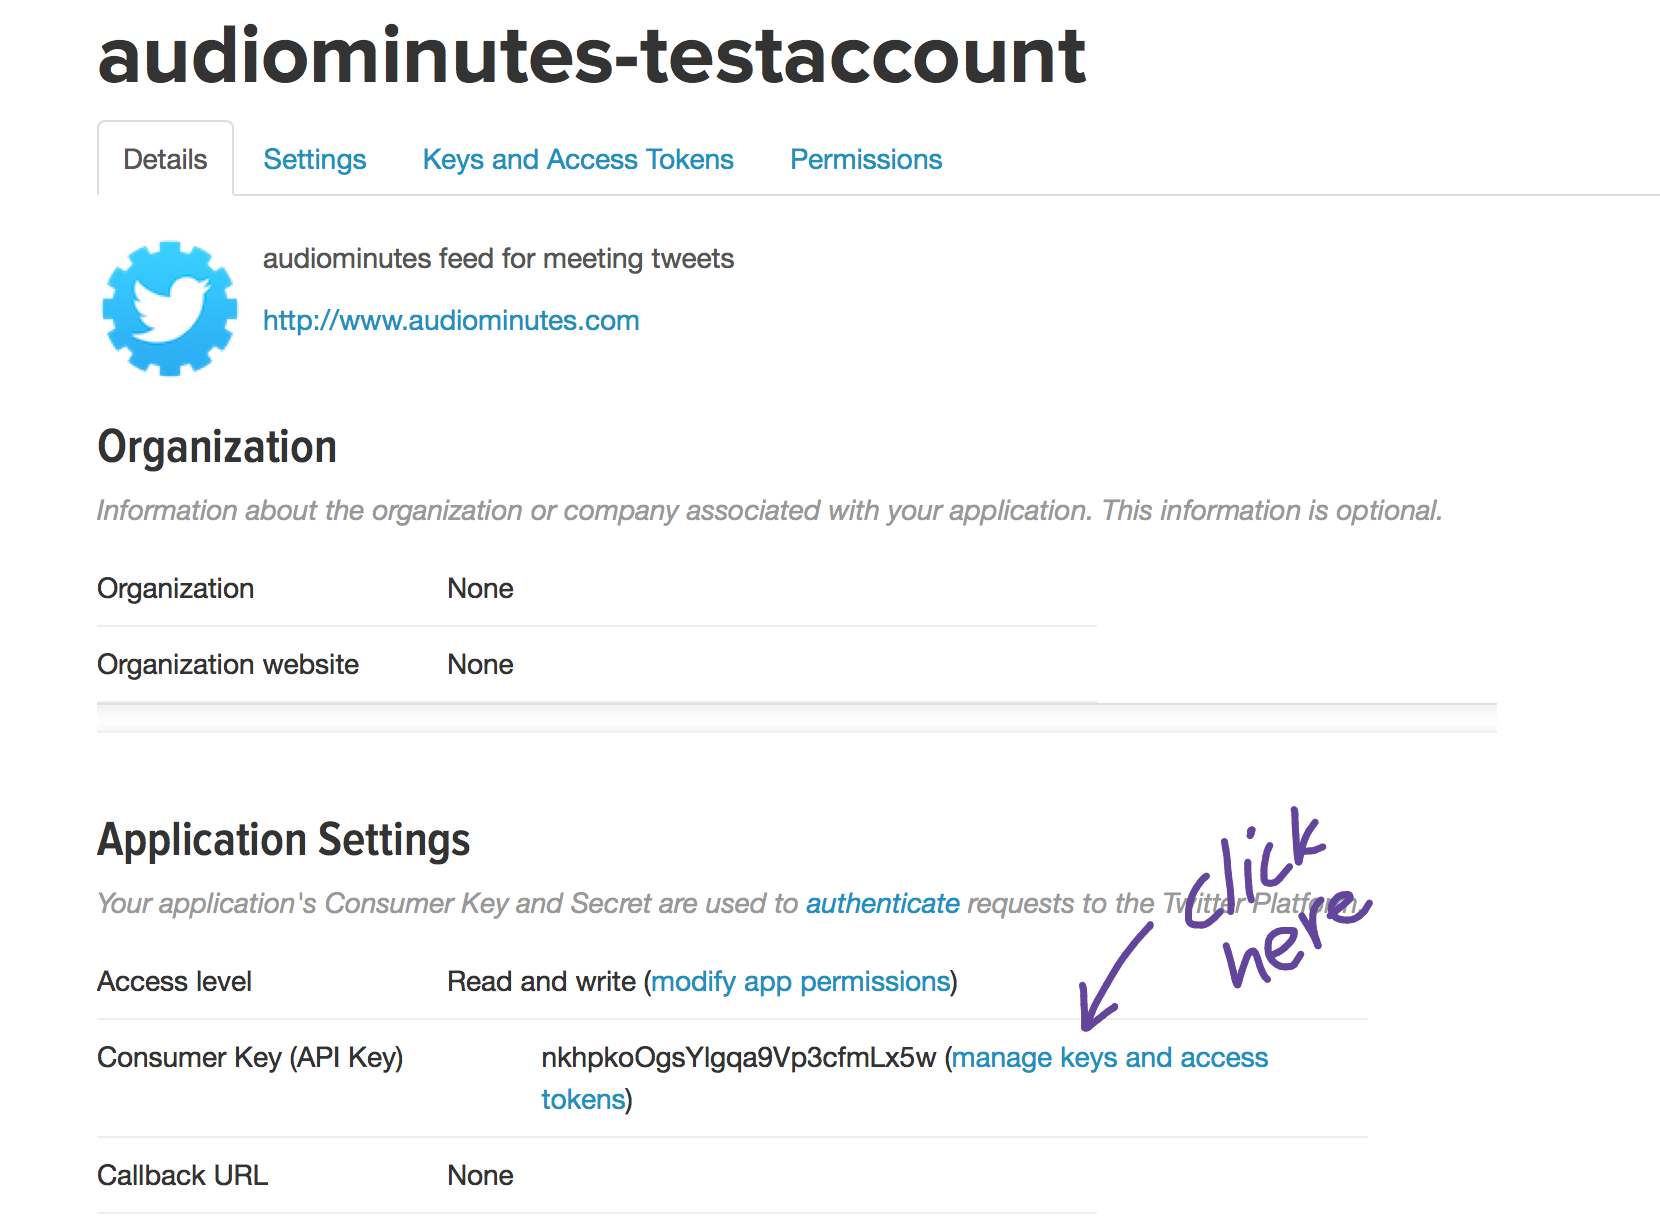The image size is (1660, 1218).
Task: Open the Details tab
Action: [165, 159]
